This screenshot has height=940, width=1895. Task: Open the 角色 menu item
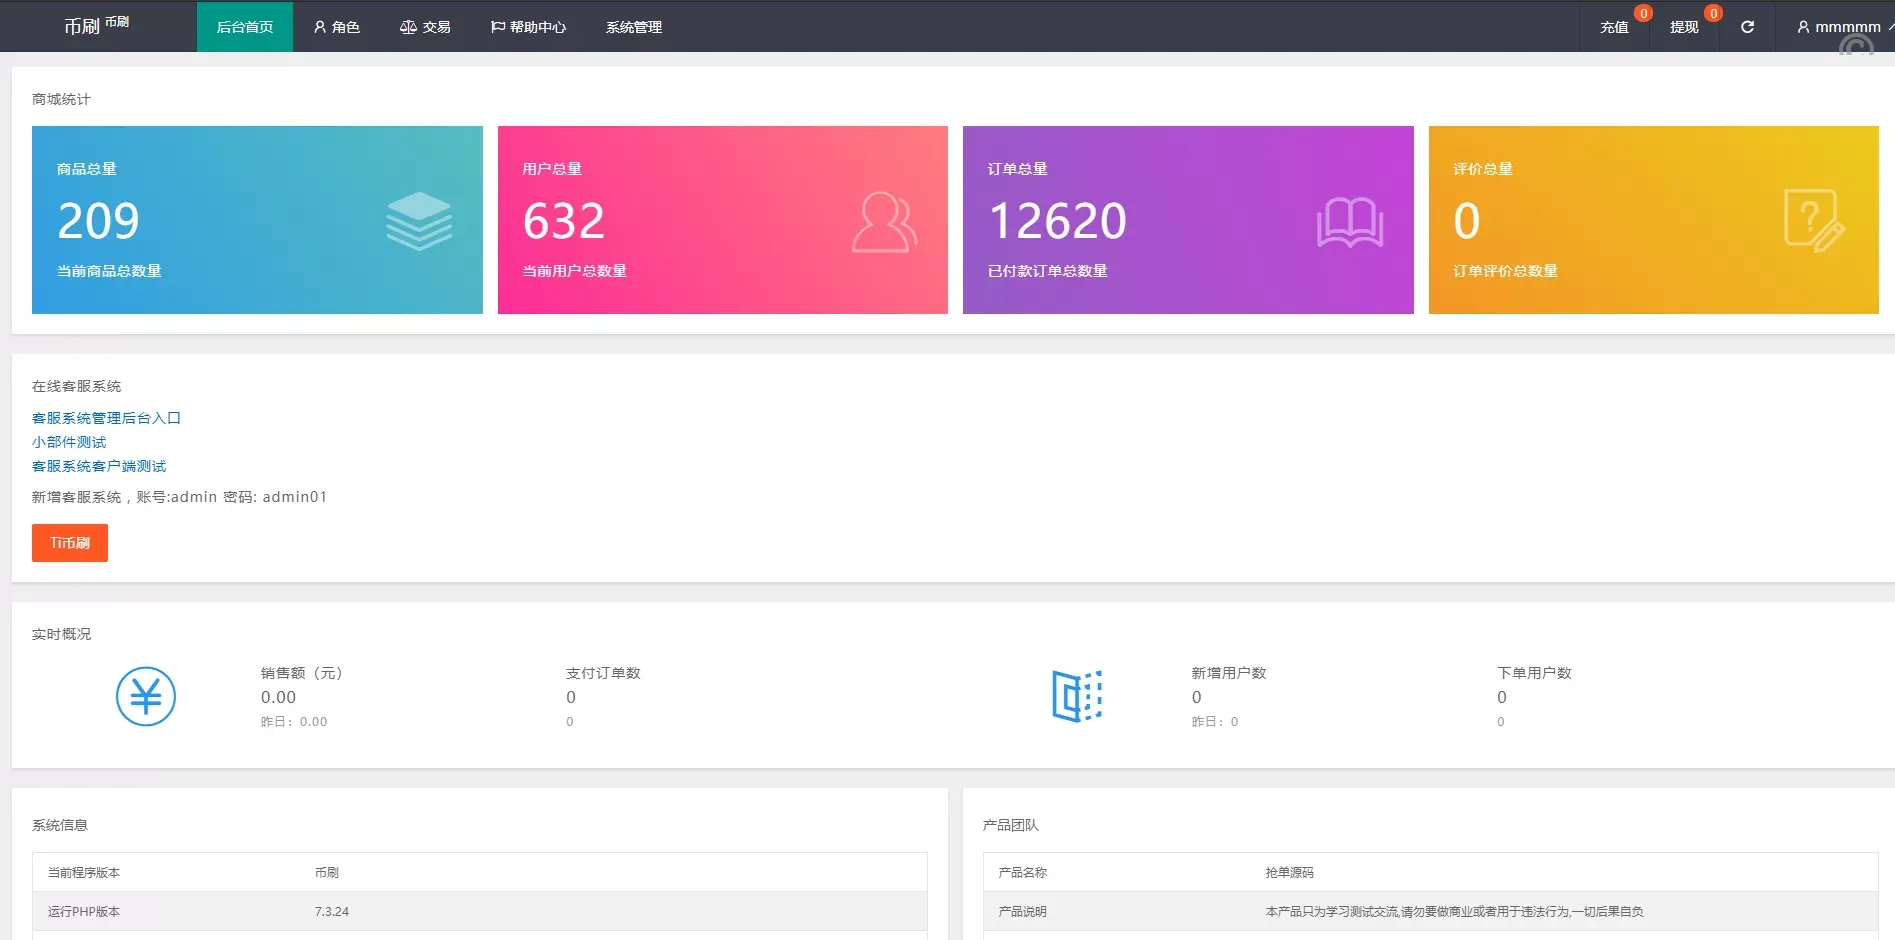click(337, 27)
